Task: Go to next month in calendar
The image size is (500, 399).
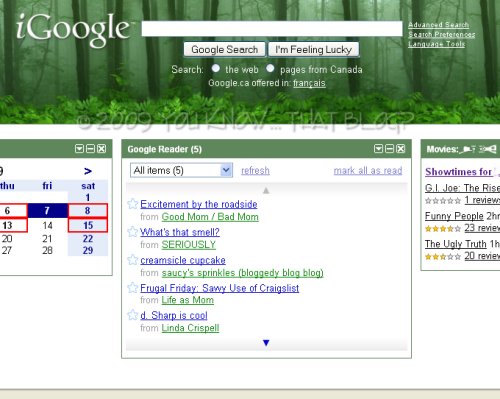Action: point(88,171)
